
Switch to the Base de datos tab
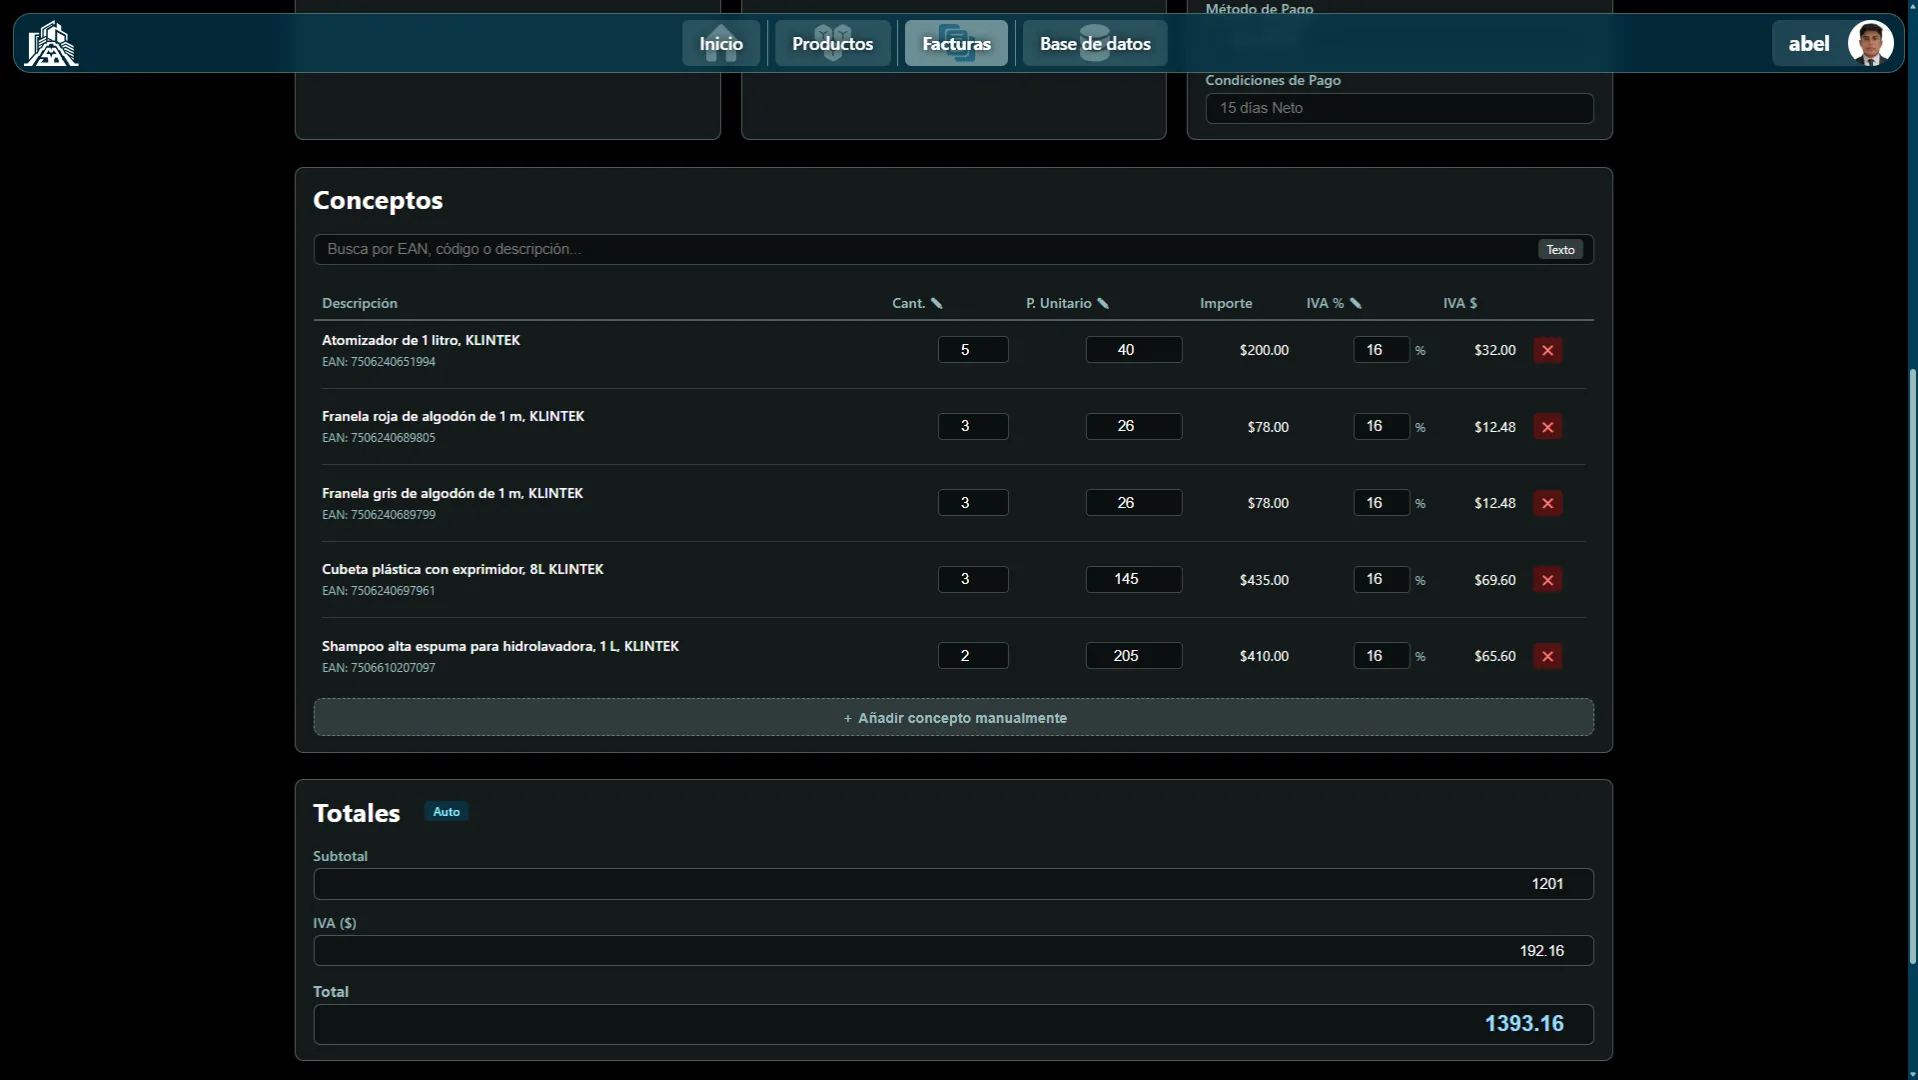(x=1095, y=43)
